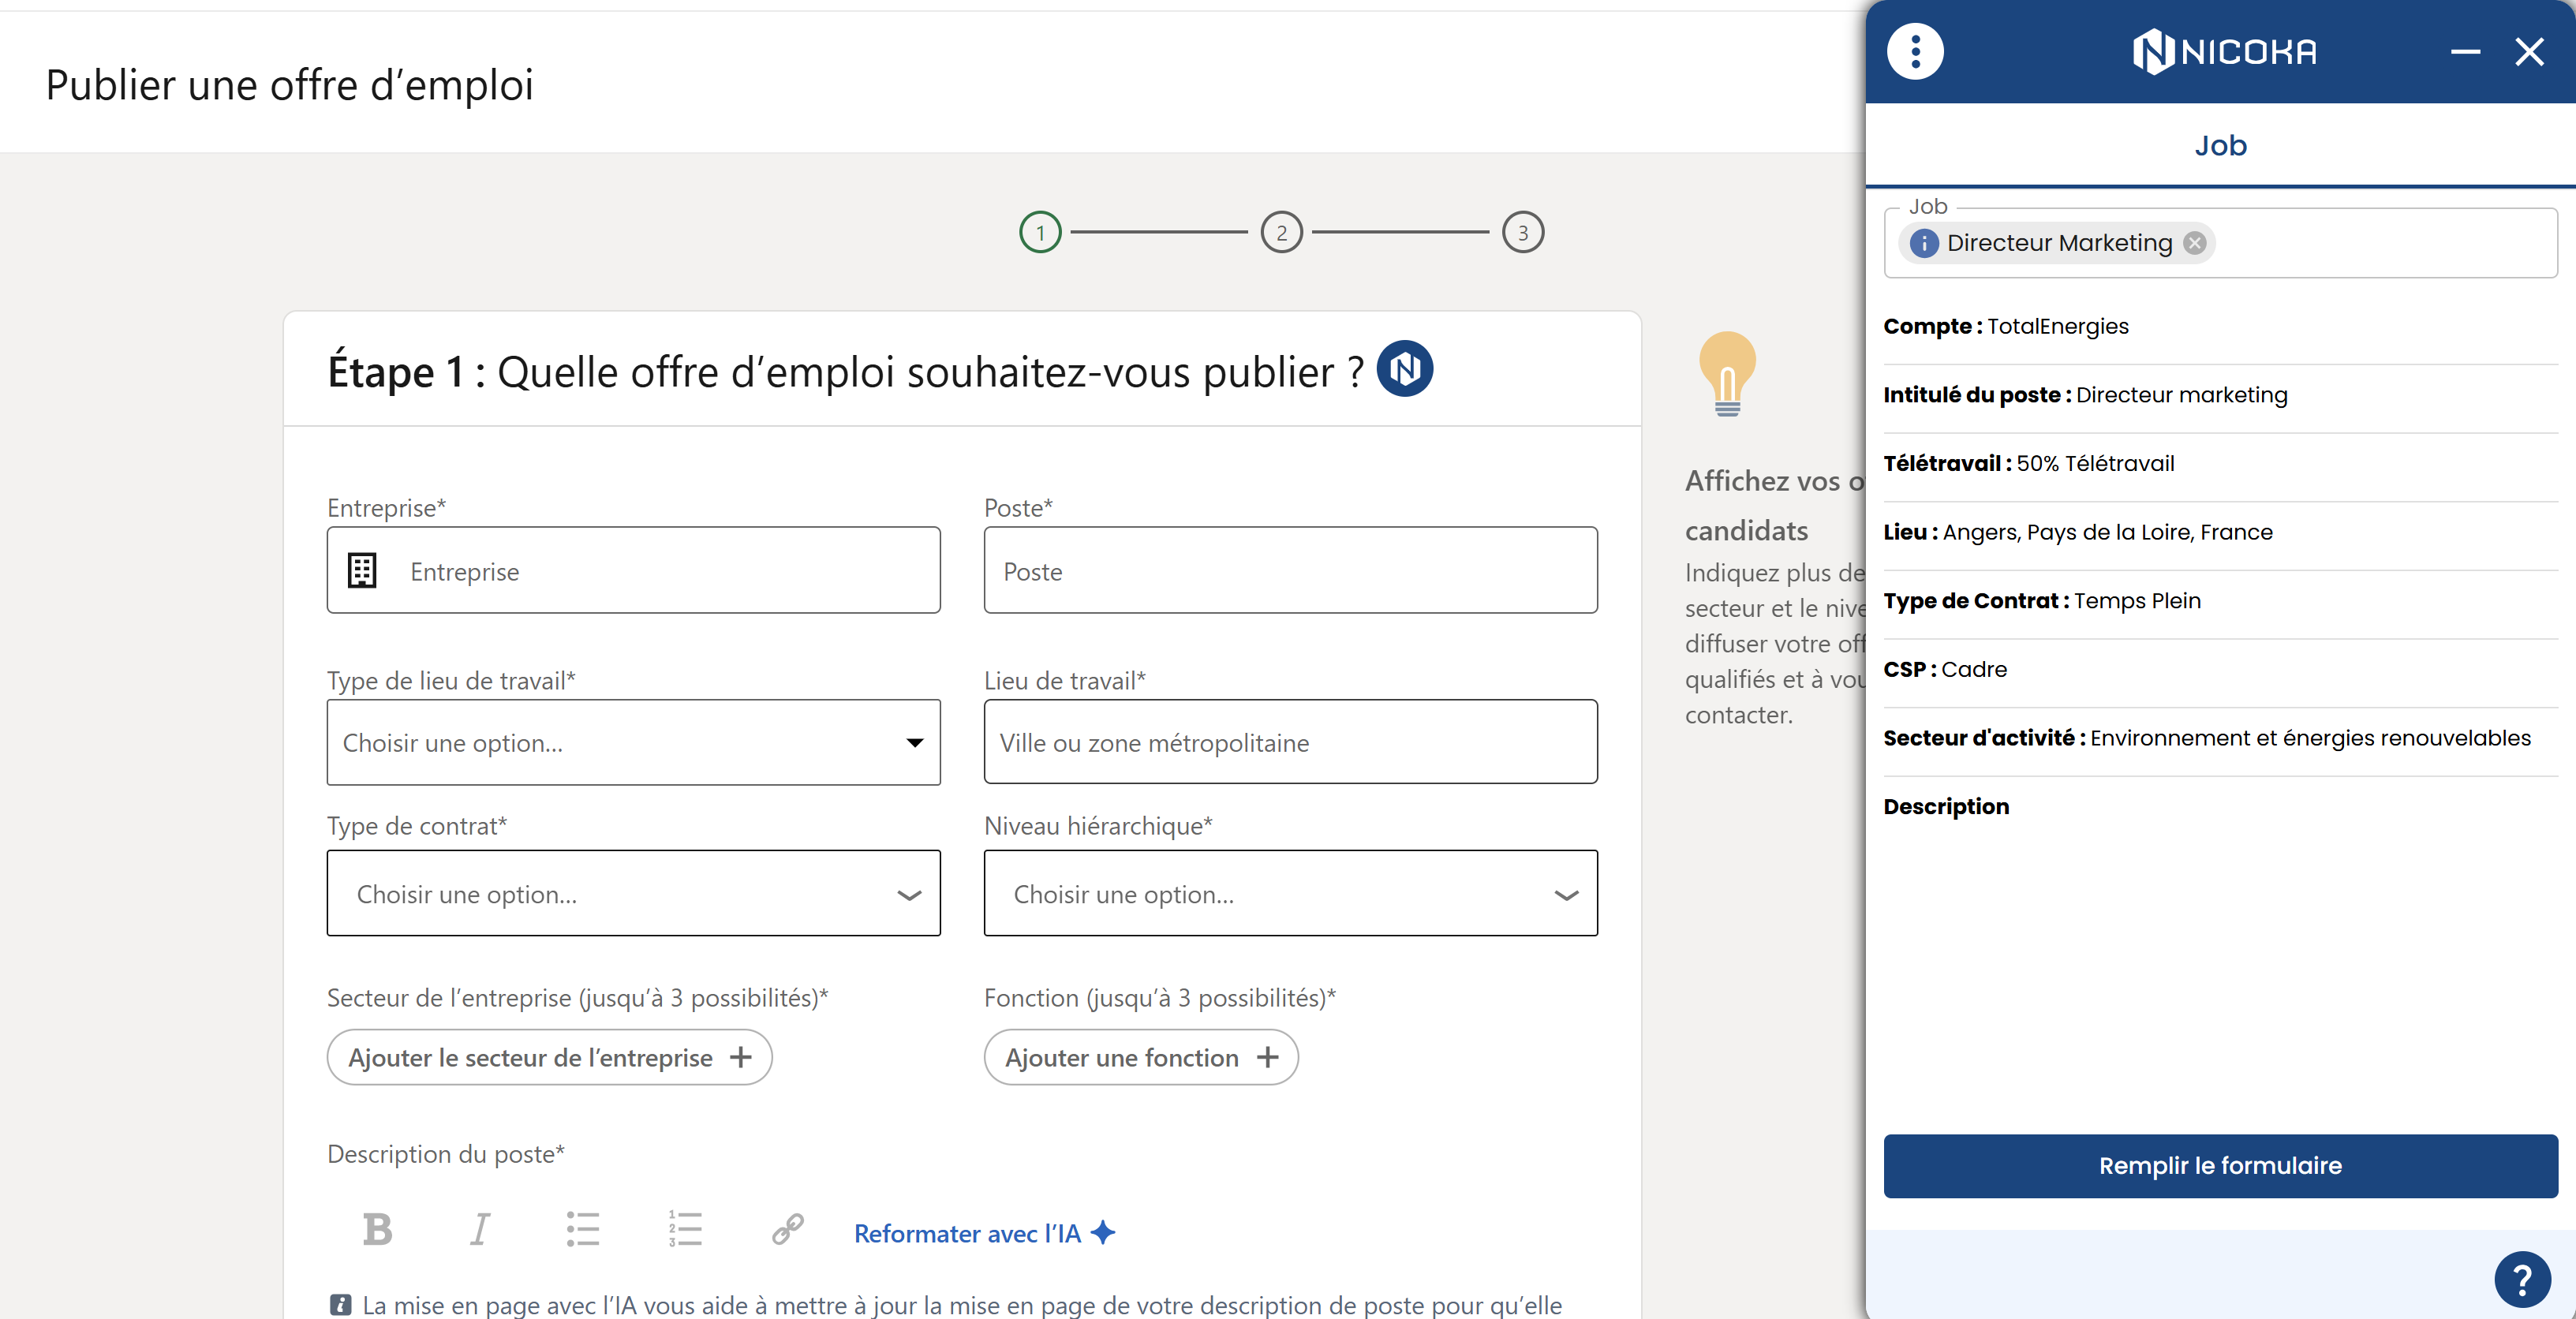Click the Nicoka icon beside Étape 1 heading
The image size is (2576, 1319).
1404,370
